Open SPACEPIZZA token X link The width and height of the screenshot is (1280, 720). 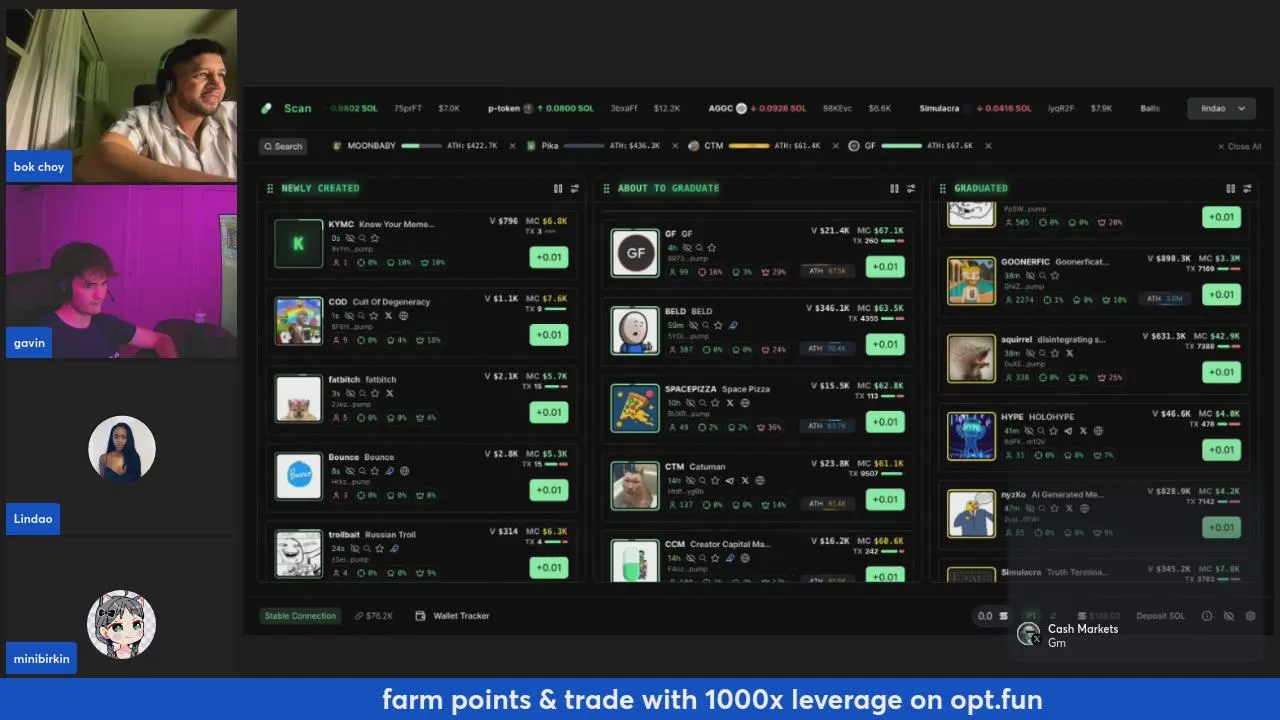point(730,403)
